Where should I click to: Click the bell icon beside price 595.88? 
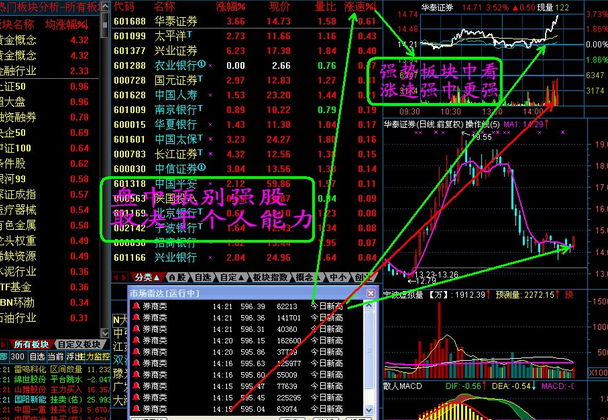[136, 352]
